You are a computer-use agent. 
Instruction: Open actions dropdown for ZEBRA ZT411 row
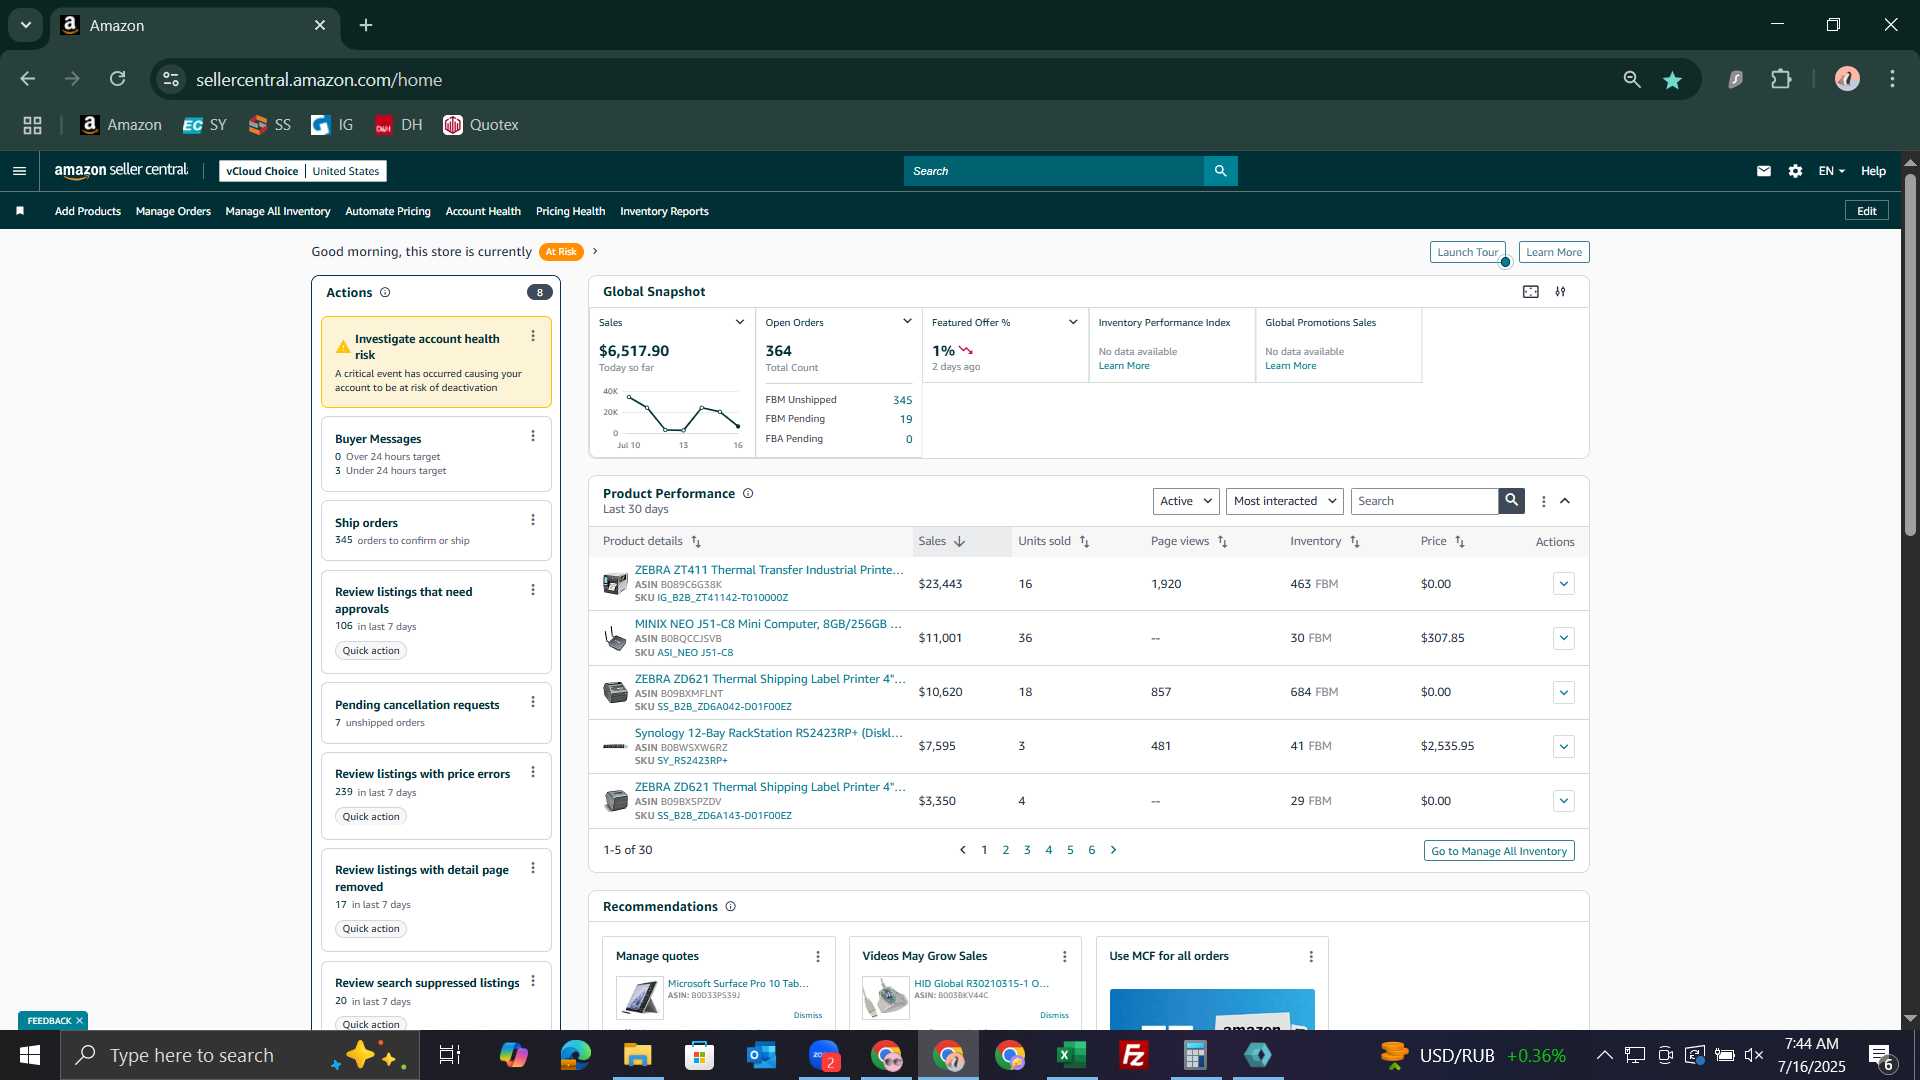pos(1564,584)
